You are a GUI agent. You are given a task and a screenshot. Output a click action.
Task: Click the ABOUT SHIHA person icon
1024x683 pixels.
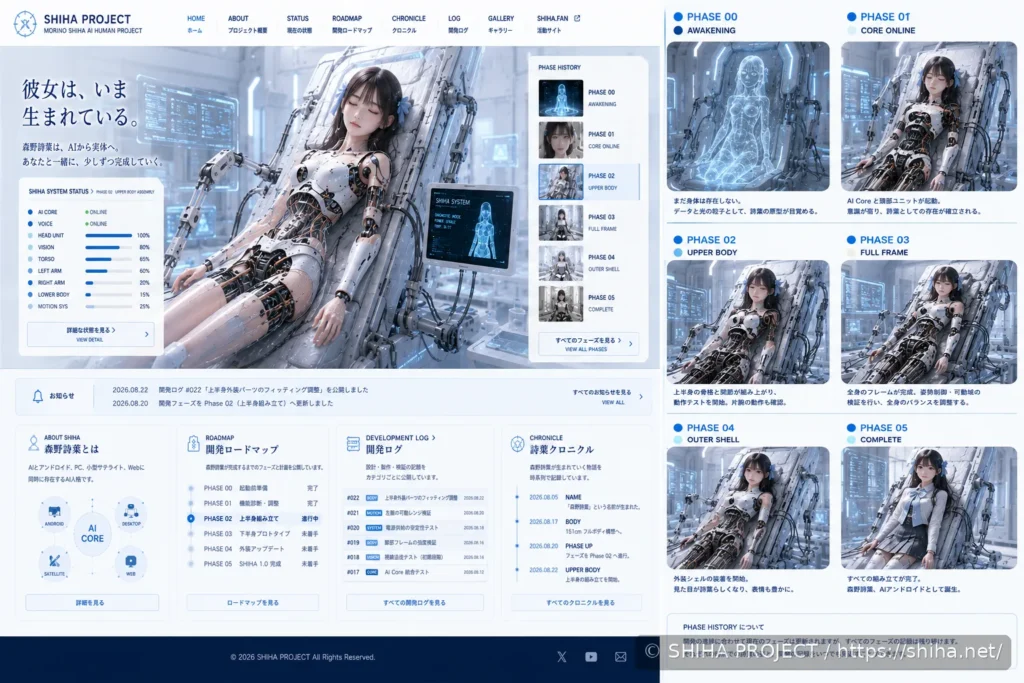click(x=33, y=443)
